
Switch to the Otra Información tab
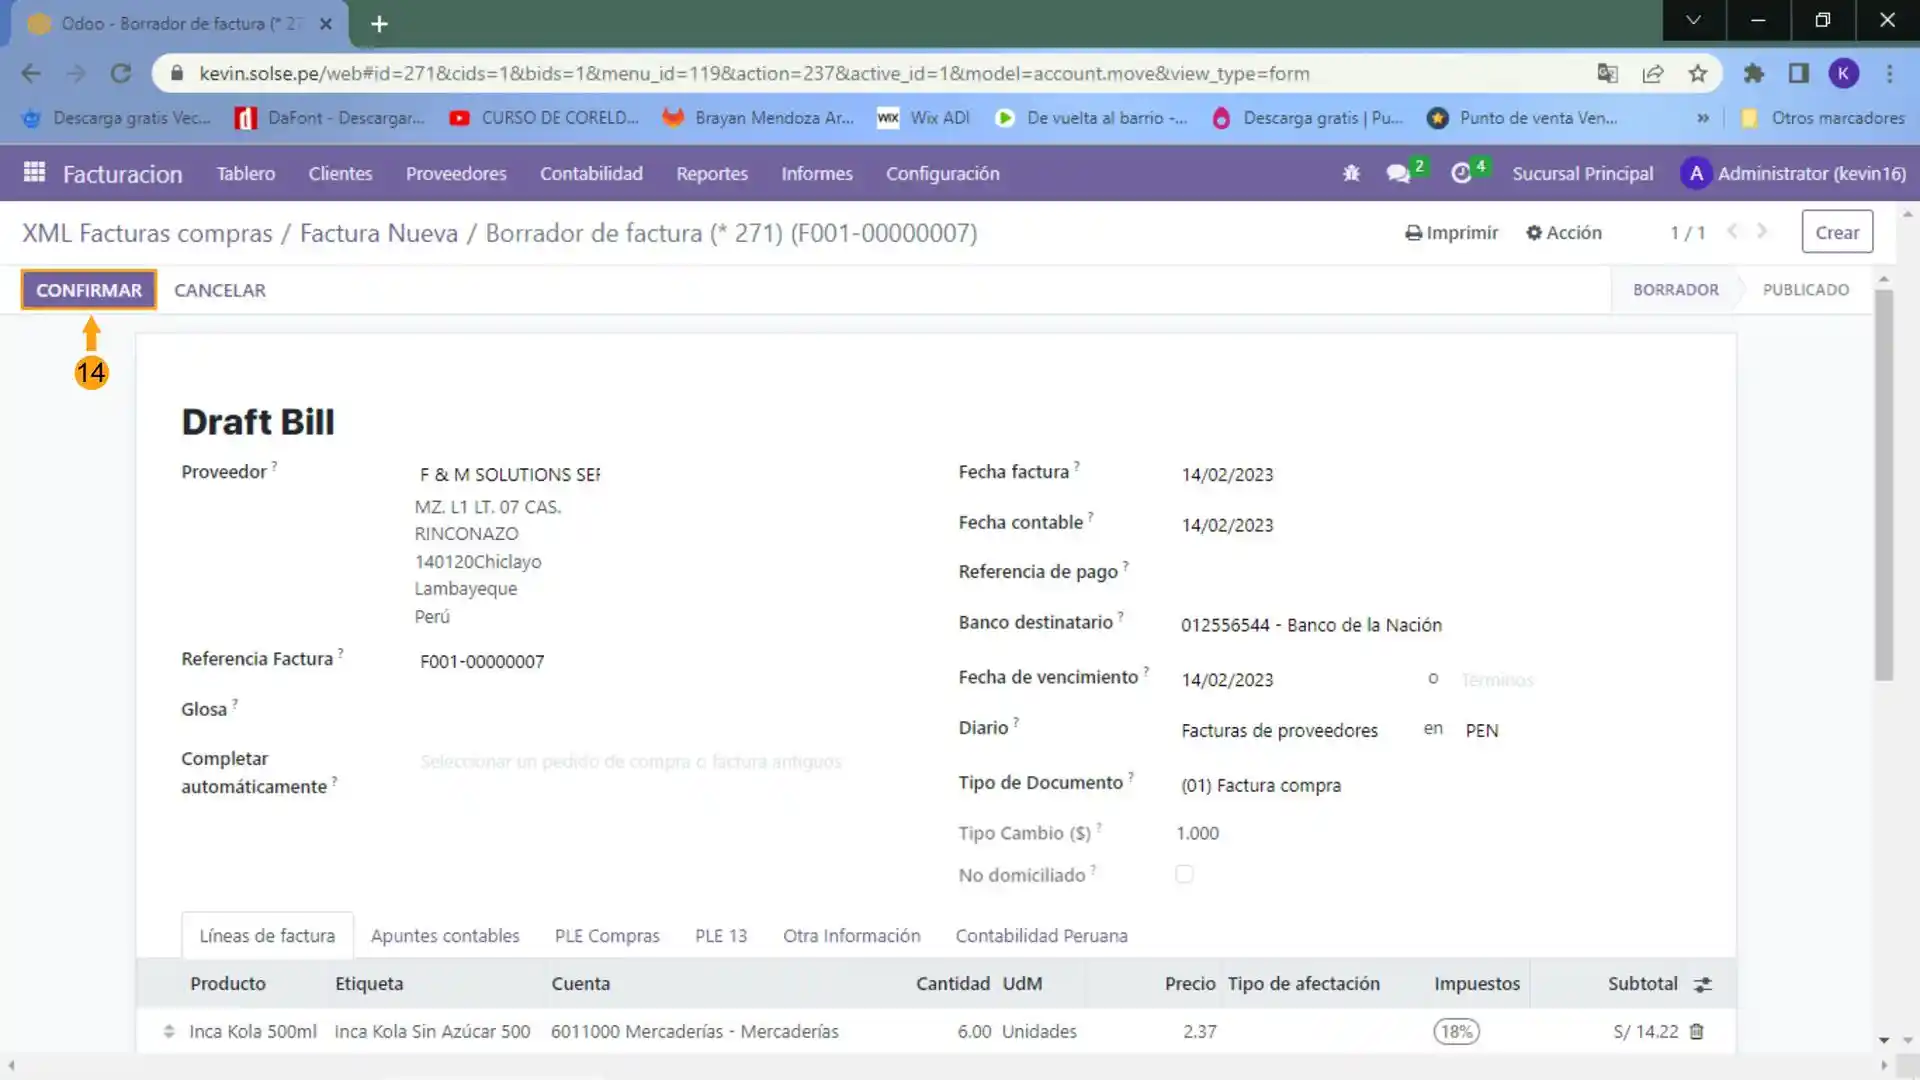(851, 935)
